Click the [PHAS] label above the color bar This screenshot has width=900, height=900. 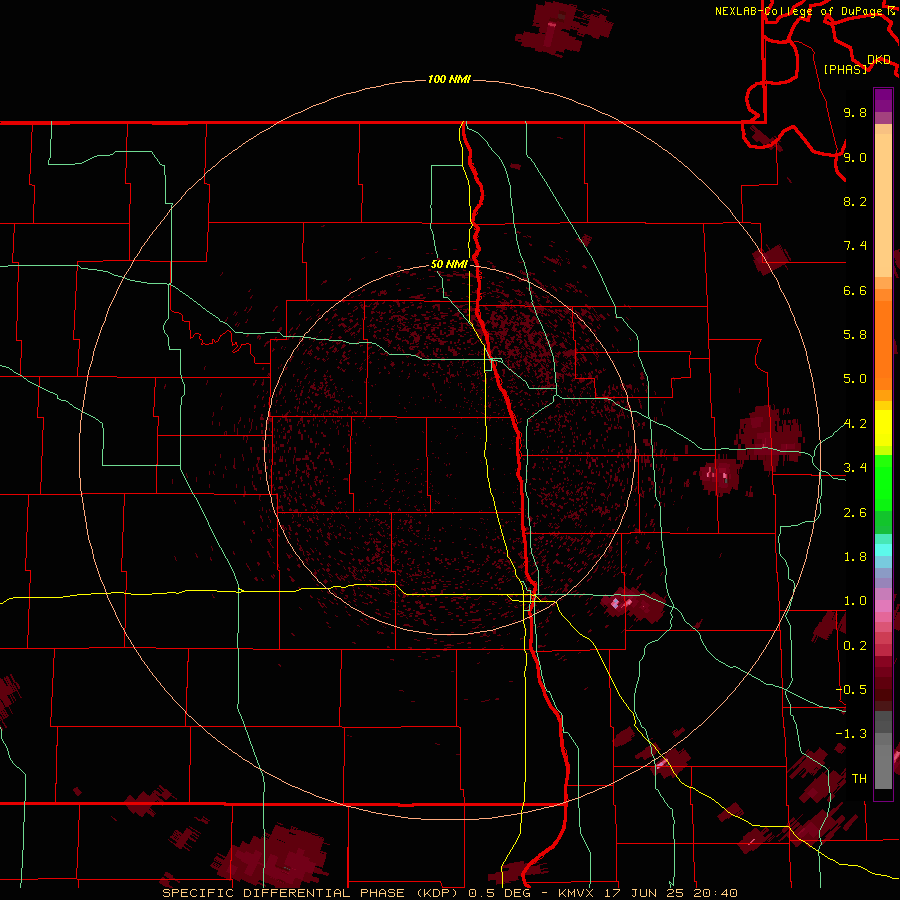tap(845, 69)
